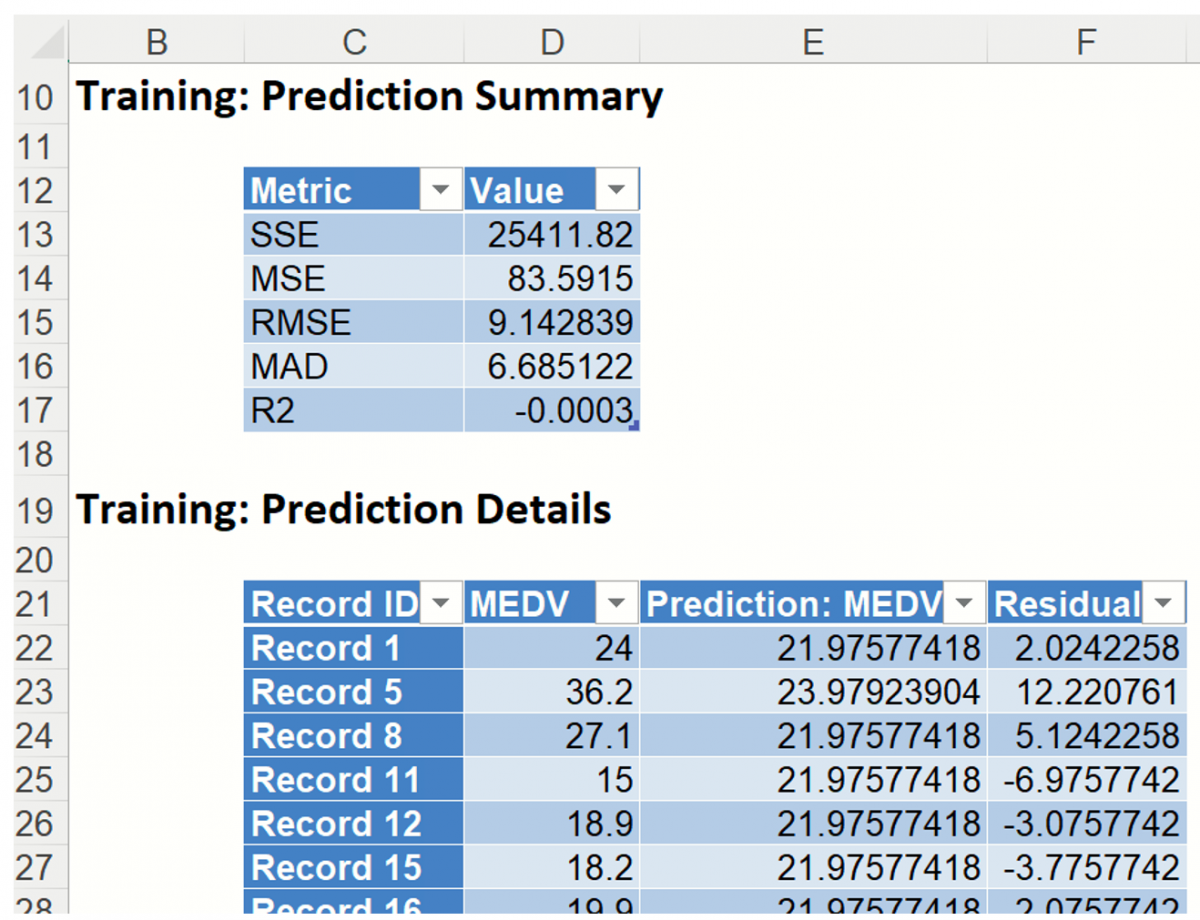Open the Residual column filter dropdown
Screen dimensions: 1200x920
[x=1162, y=603]
